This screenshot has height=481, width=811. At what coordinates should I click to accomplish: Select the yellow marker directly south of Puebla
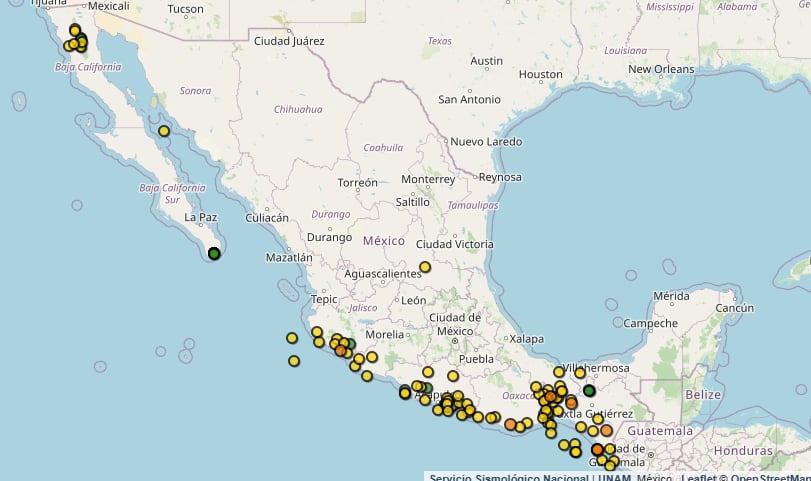453,376
